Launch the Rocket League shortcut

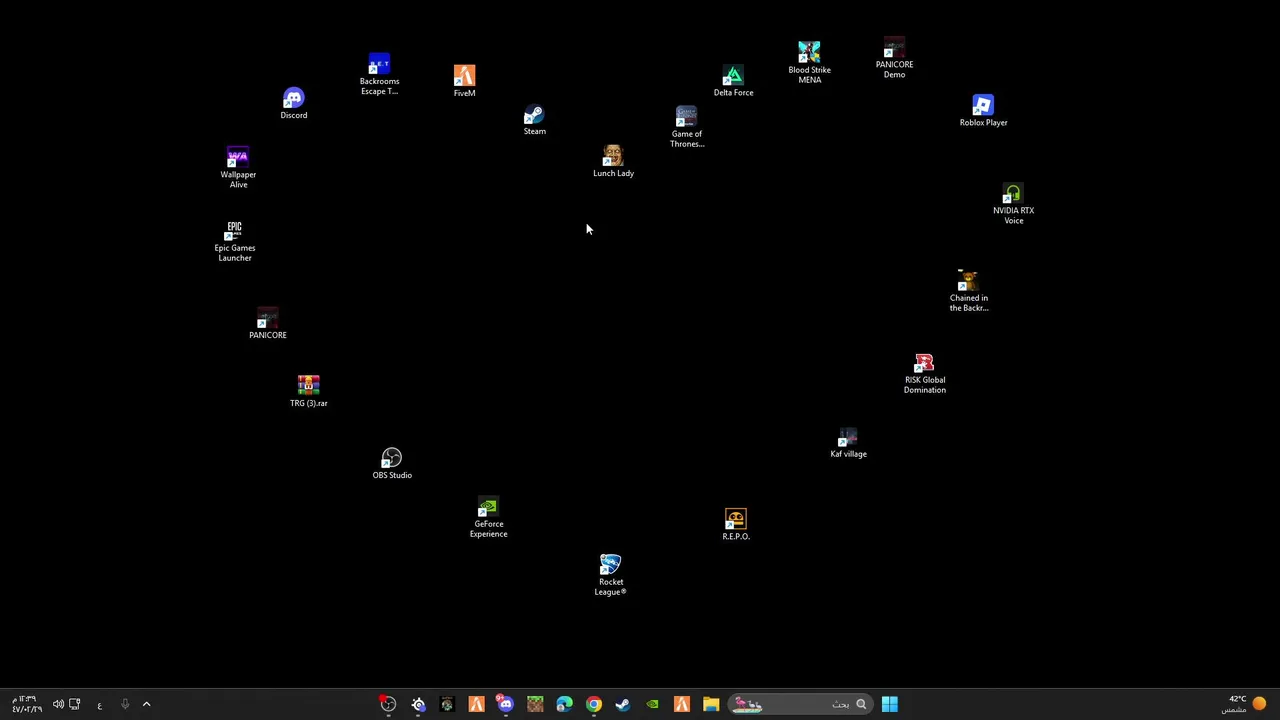(x=610, y=575)
